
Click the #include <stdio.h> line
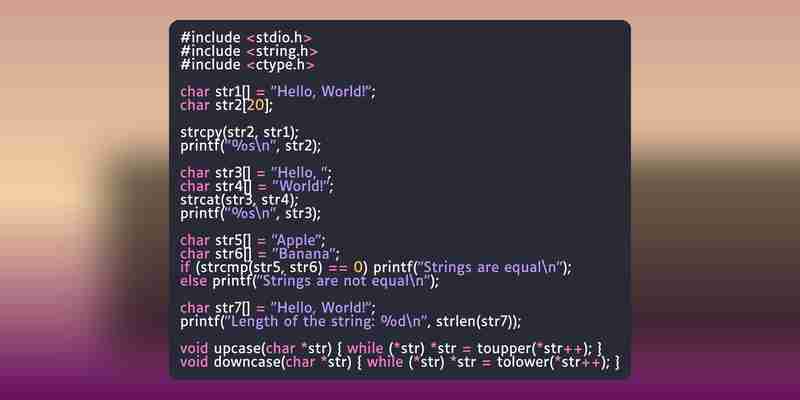click(x=246, y=38)
